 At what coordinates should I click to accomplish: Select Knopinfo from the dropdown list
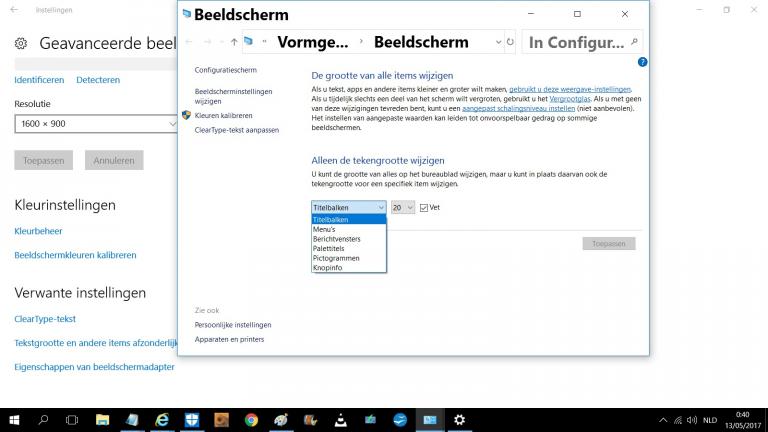[x=327, y=268]
